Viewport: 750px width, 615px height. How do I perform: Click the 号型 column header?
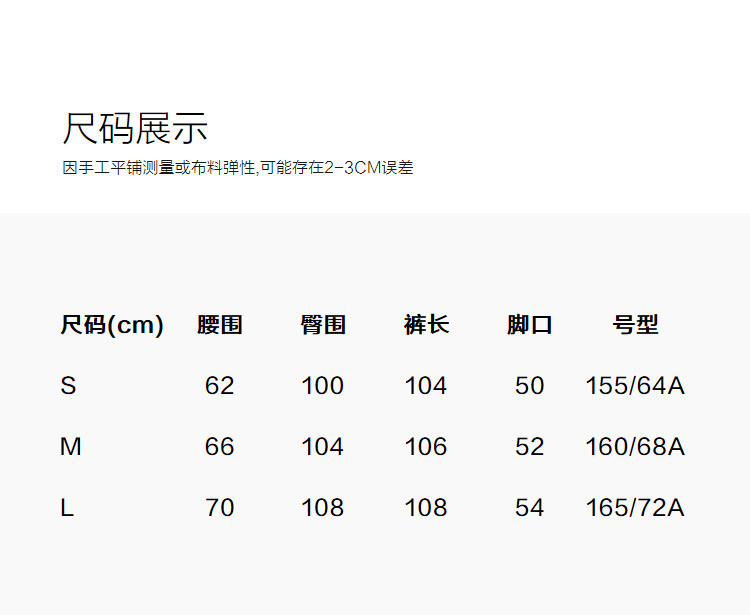635,325
